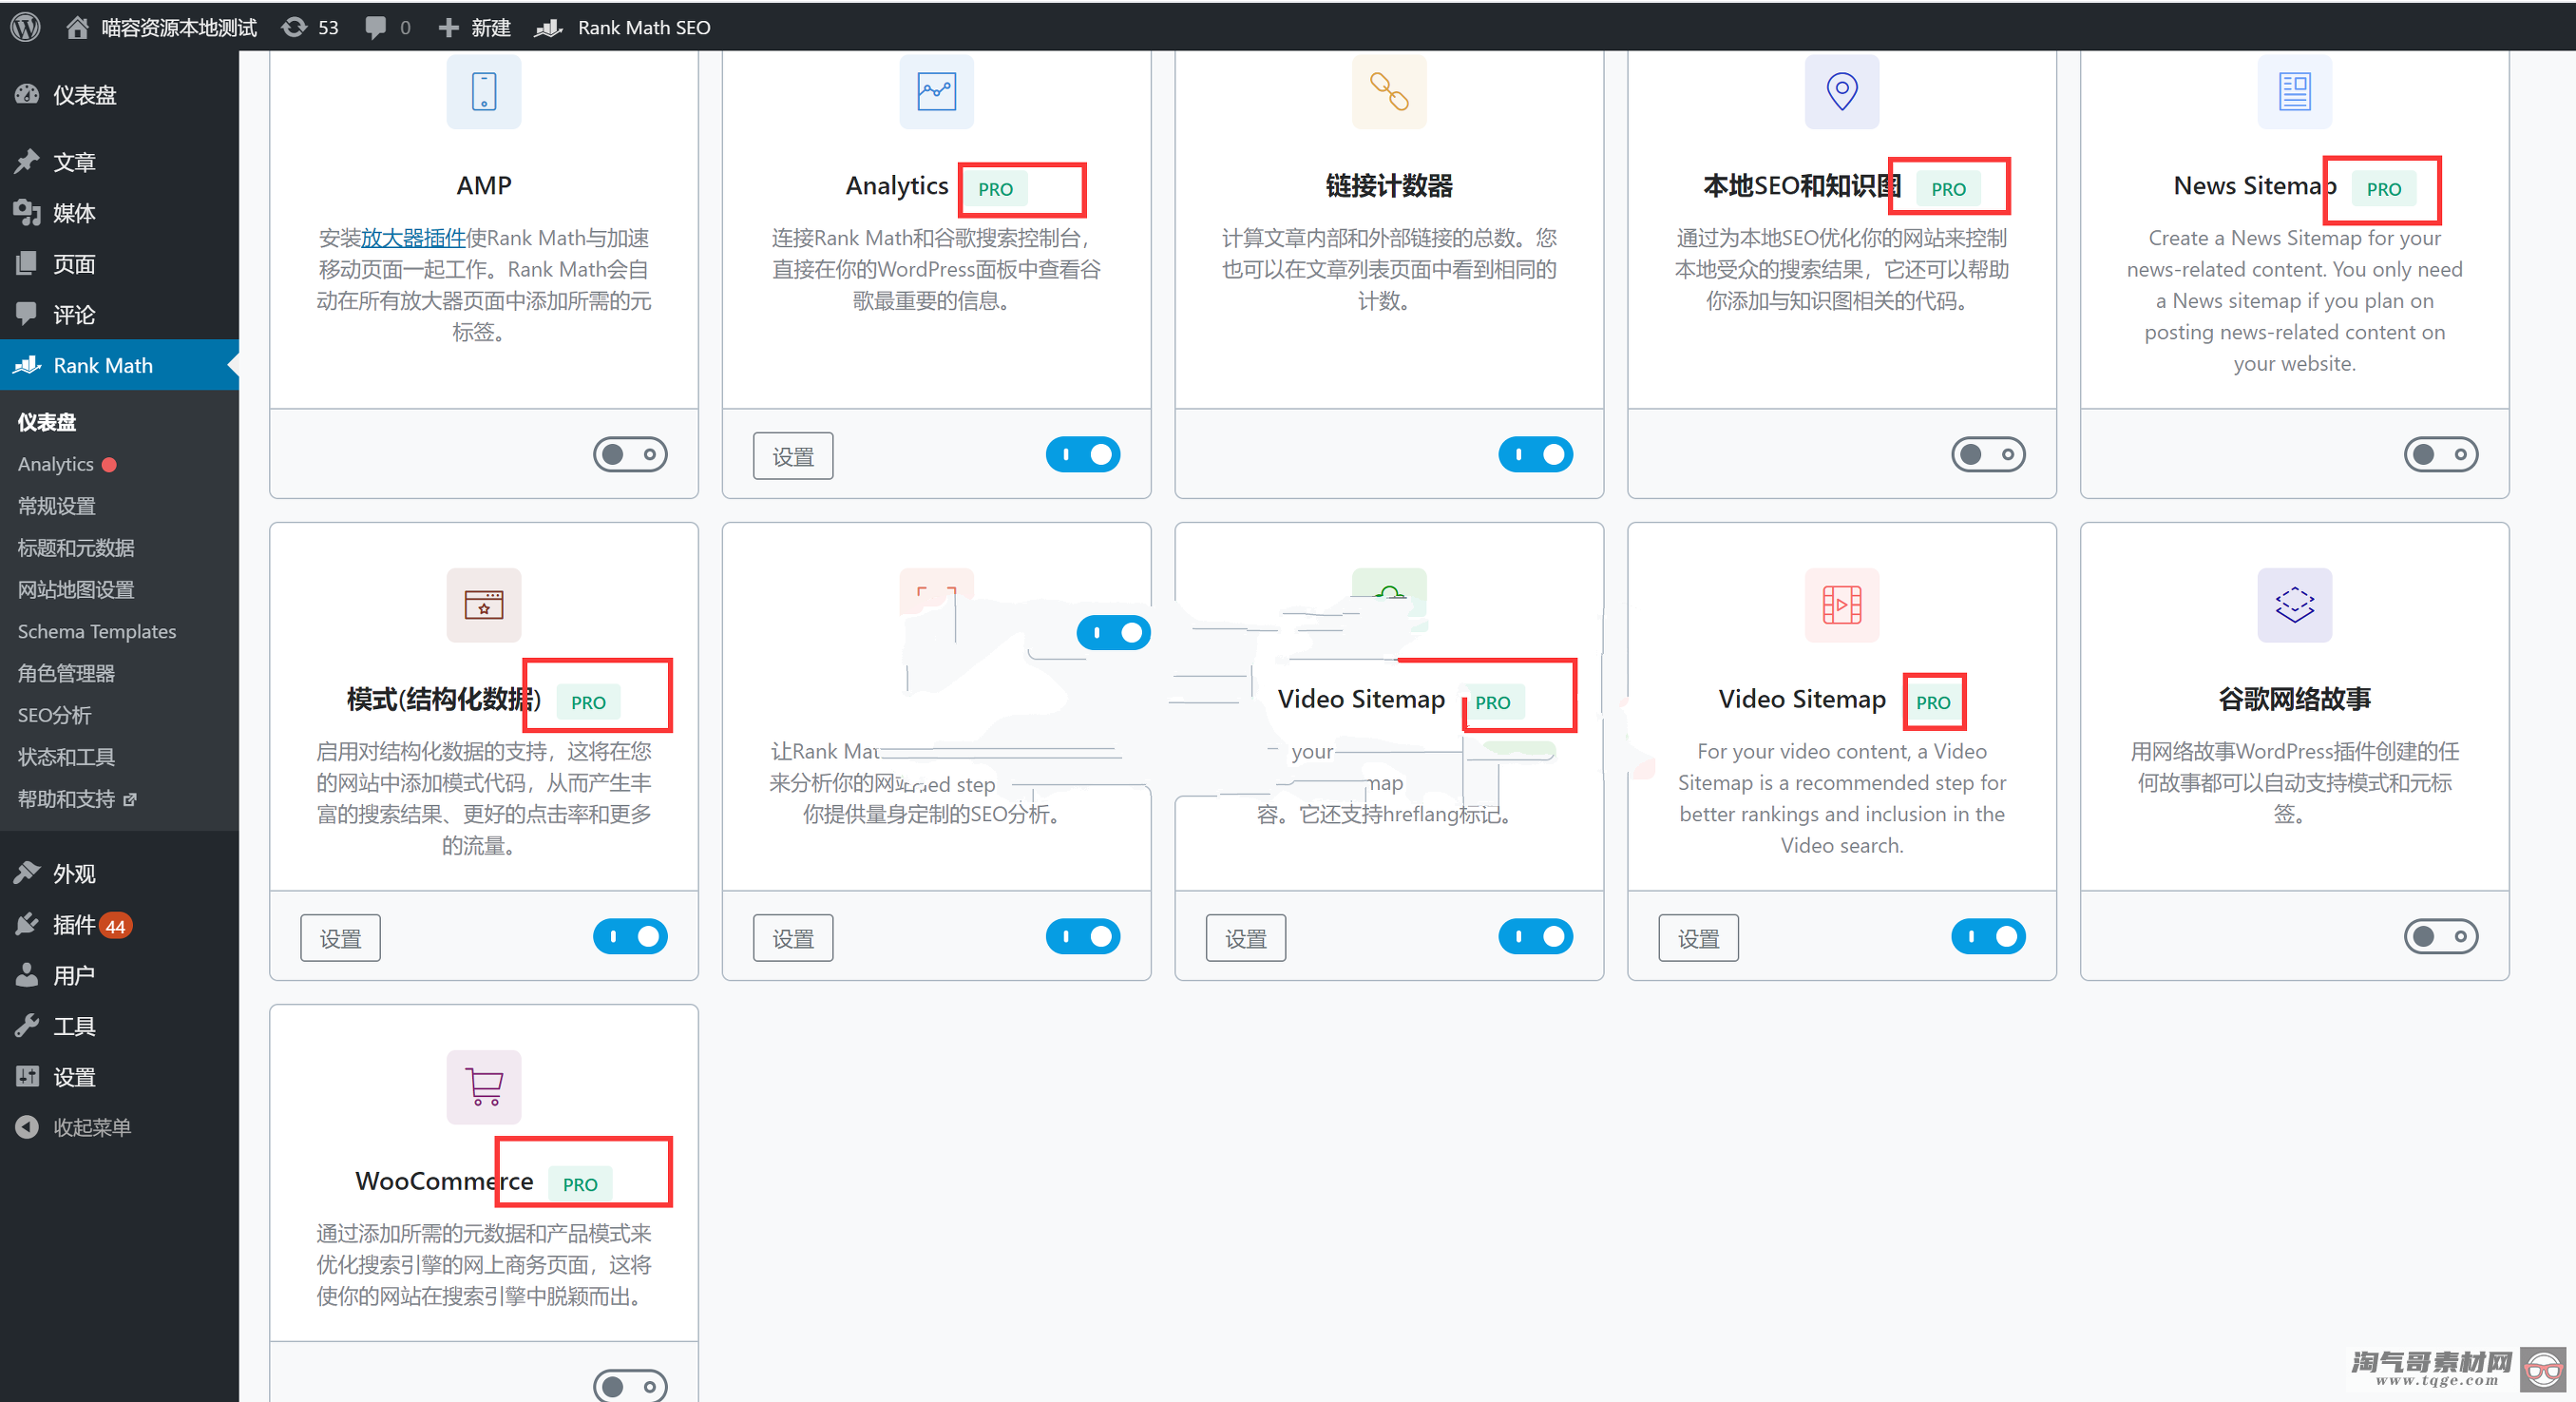Disable the SEO分析 card toggle
The height and width of the screenshot is (1402, 2576).
click(1083, 937)
